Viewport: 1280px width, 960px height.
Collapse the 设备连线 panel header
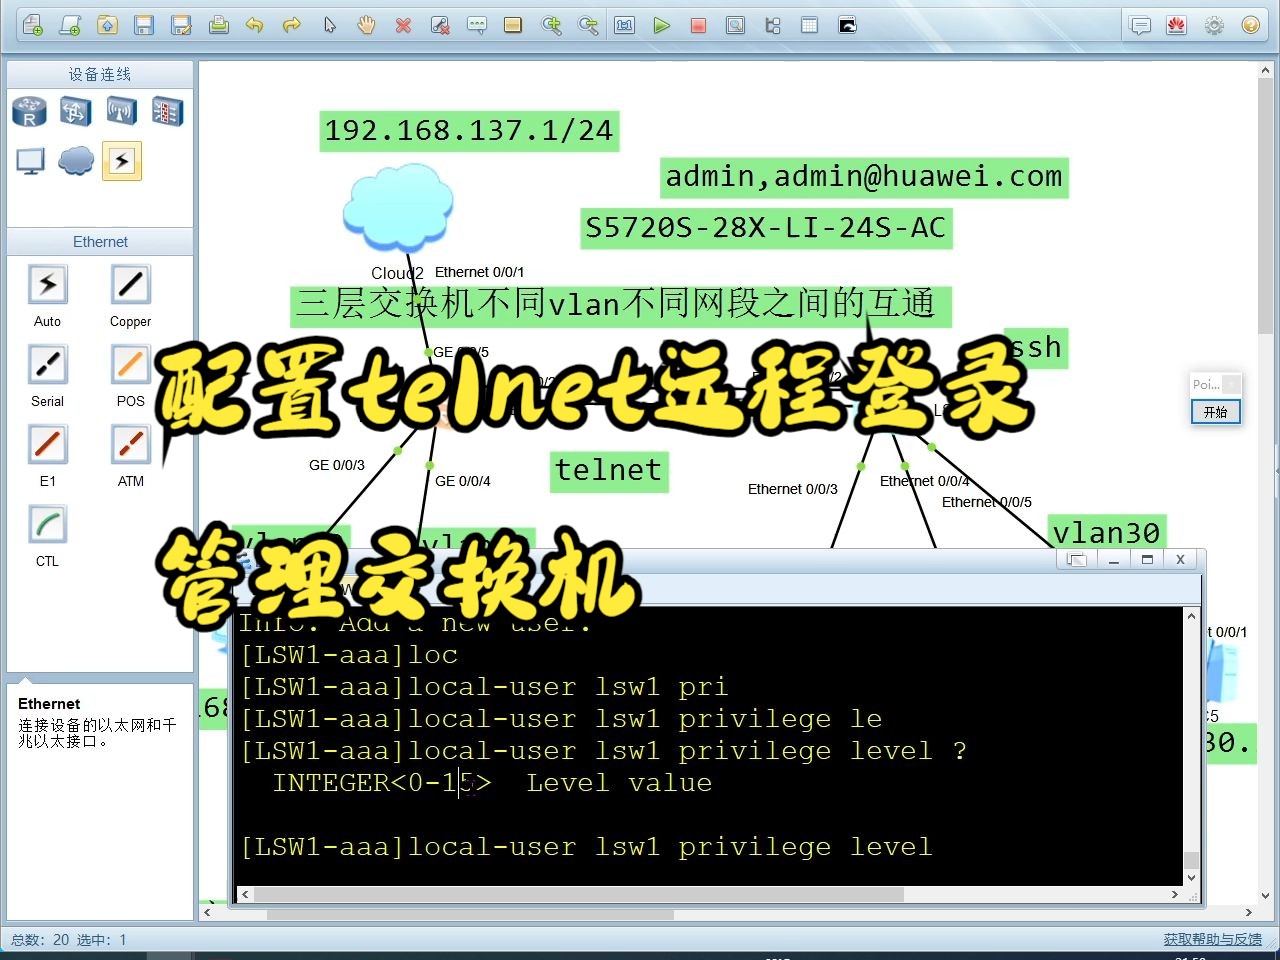[x=100, y=73]
